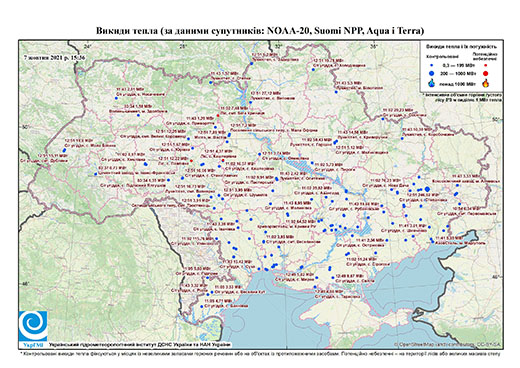
Task: Select the largest blue heat marker in eastern Ukraine
Action: [427, 189]
